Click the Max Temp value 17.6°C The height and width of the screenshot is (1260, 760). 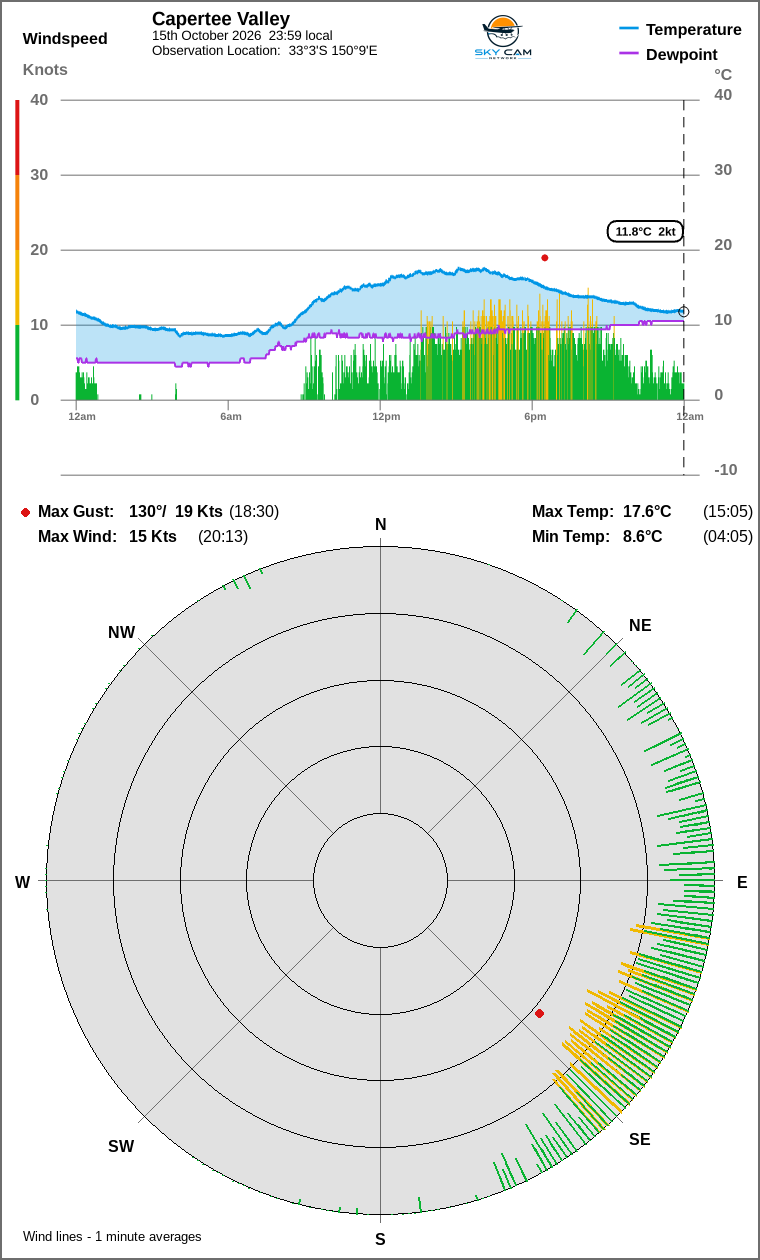pyautogui.click(x=647, y=512)
